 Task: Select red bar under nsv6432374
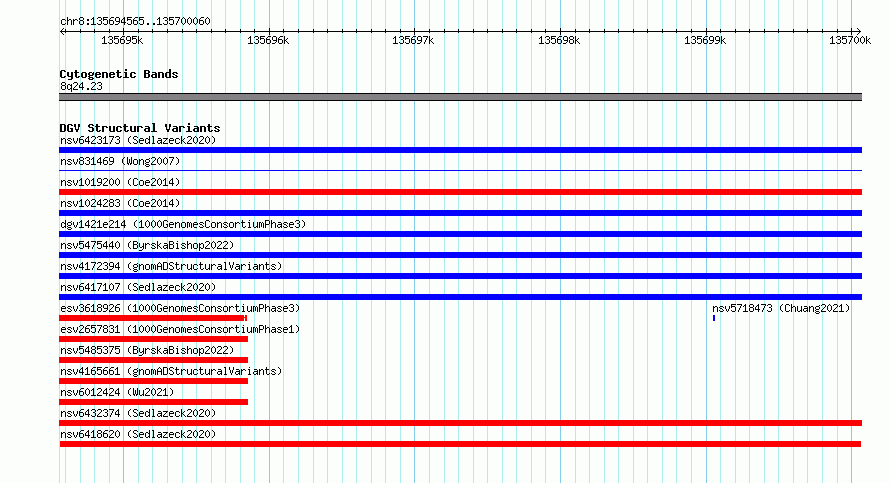pyautogui.click(x=460, y=423)
